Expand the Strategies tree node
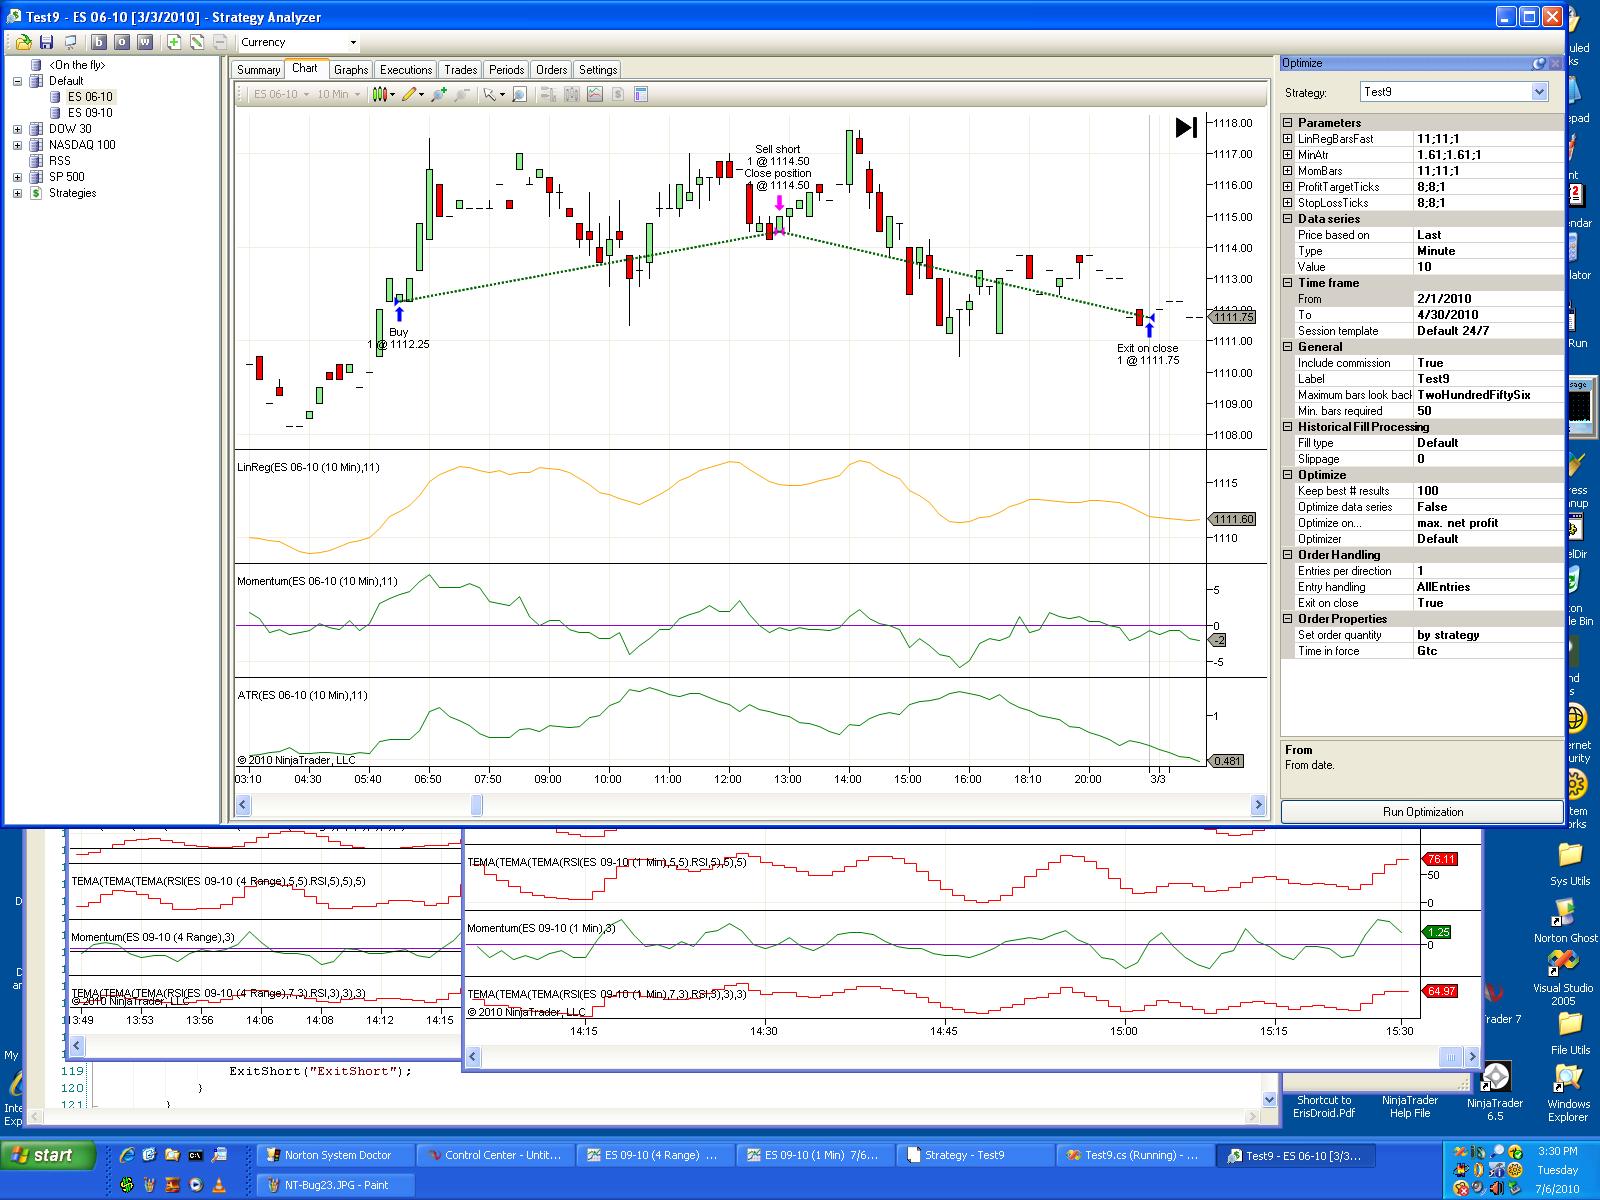 pos(17,193)
